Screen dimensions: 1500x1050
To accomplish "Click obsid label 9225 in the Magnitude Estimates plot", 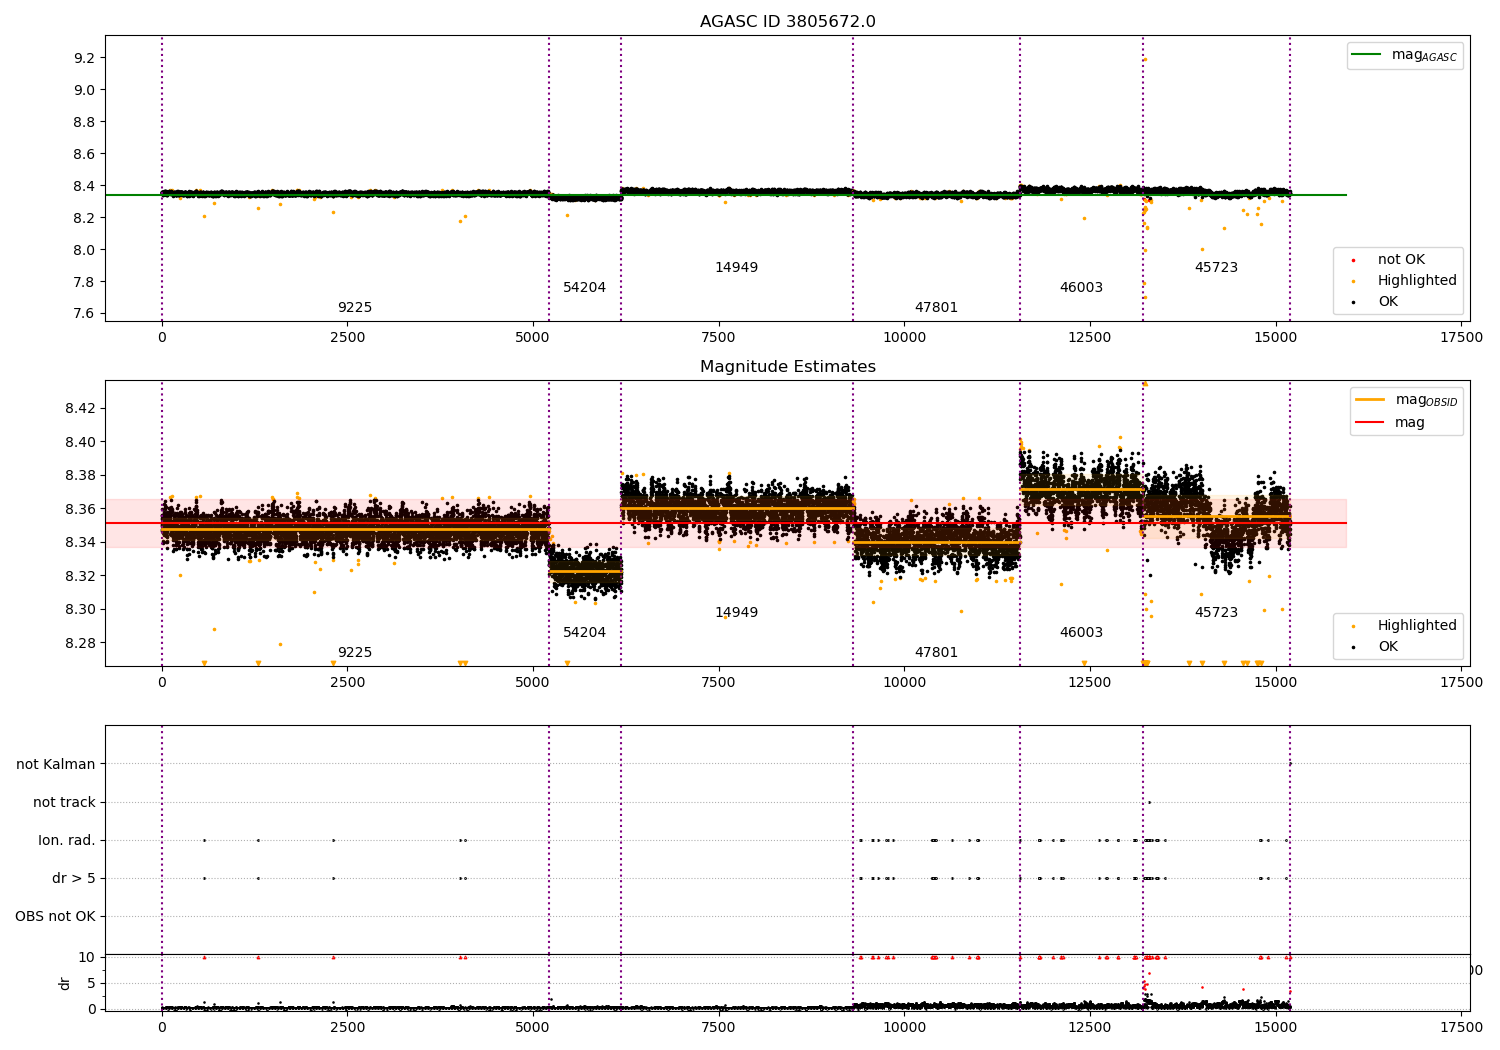I will (355, 653).
